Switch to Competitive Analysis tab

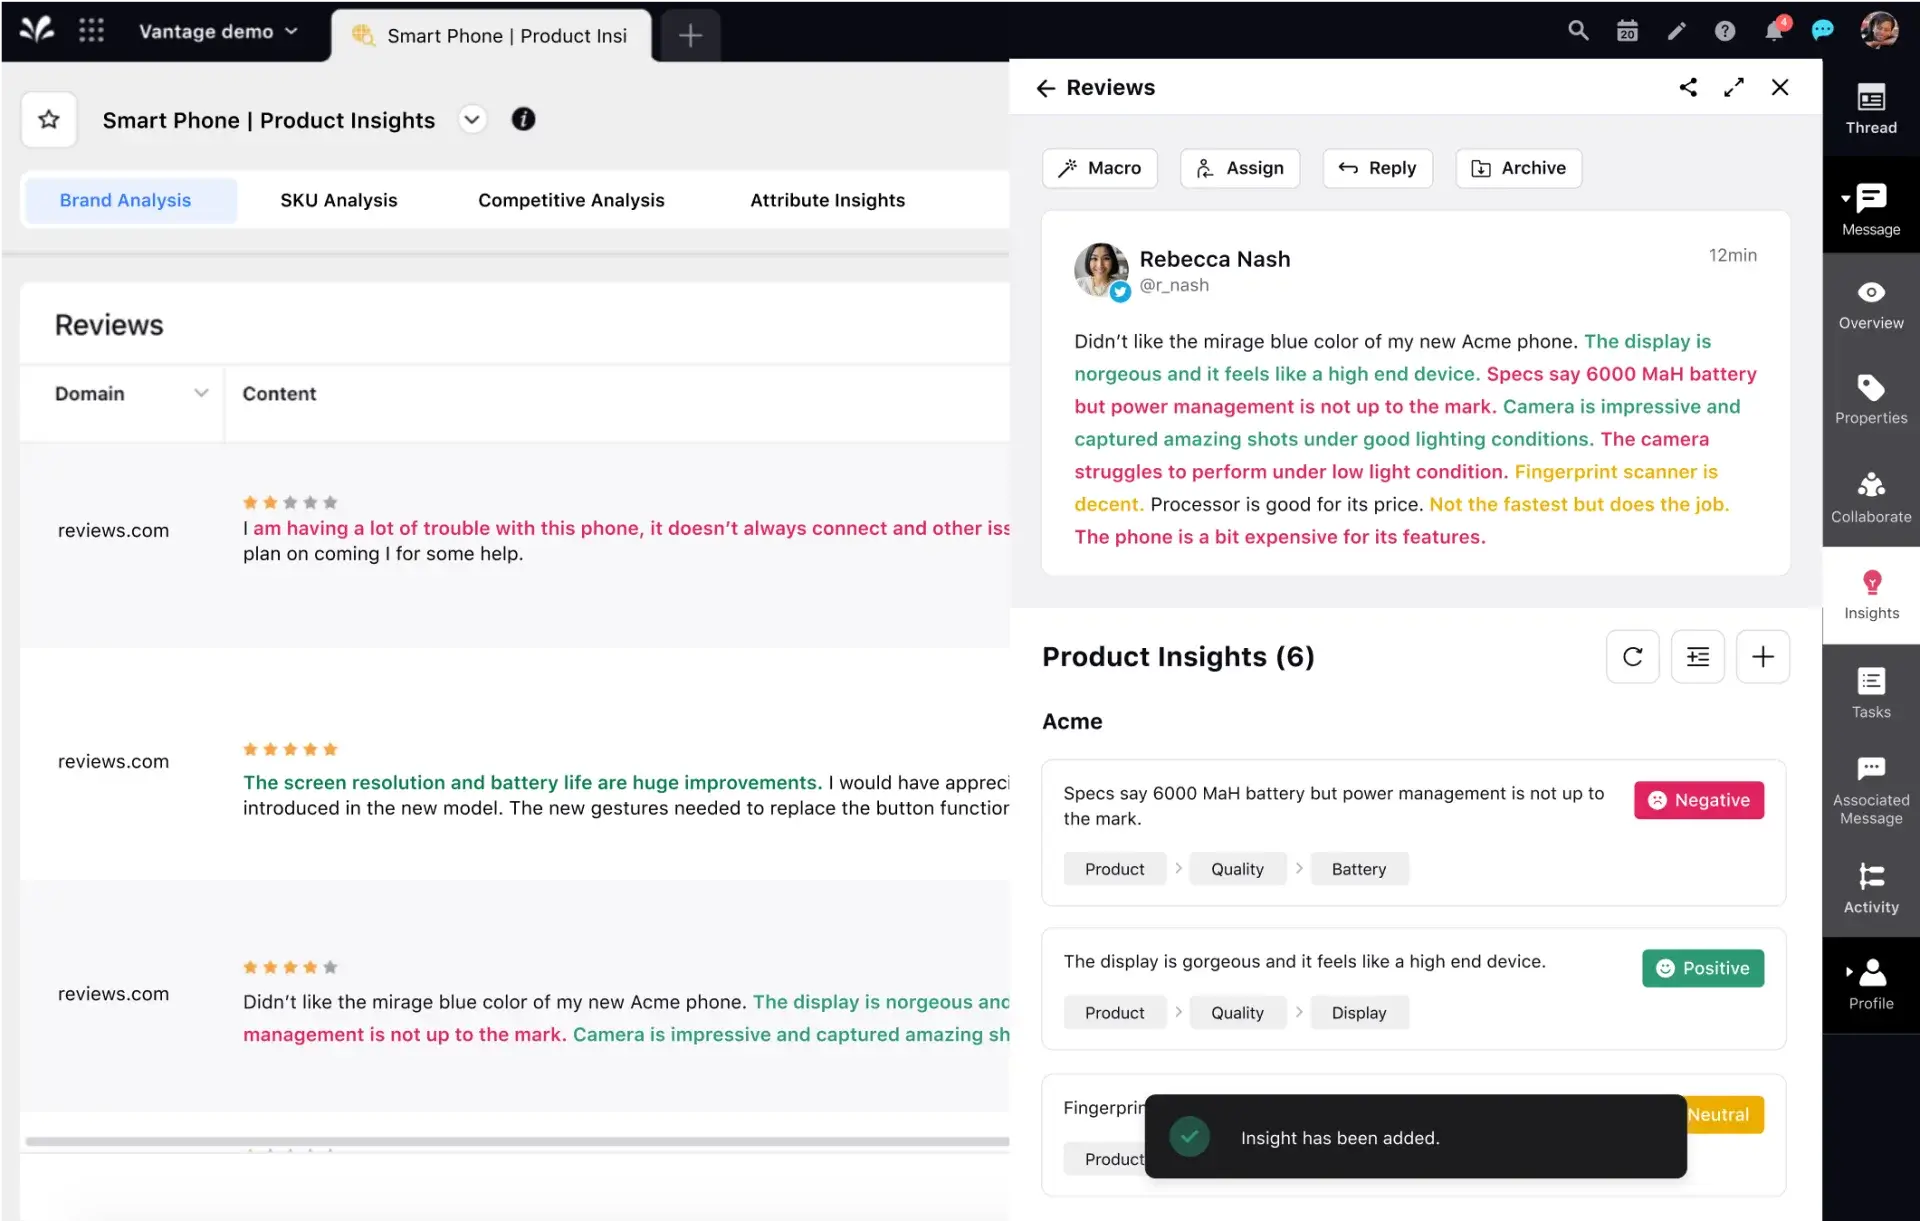coord(571,200)
